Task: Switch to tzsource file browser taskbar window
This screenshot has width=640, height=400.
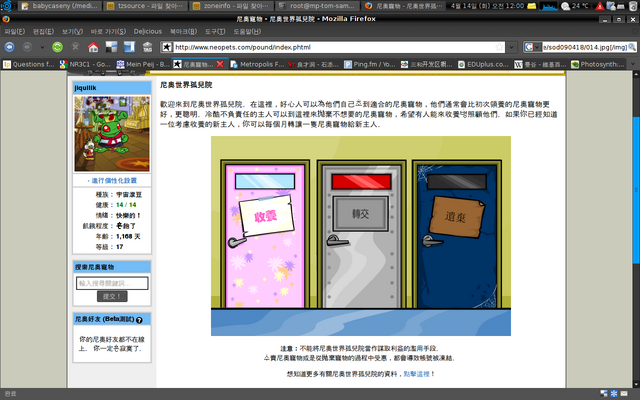Action: point(146,6)
